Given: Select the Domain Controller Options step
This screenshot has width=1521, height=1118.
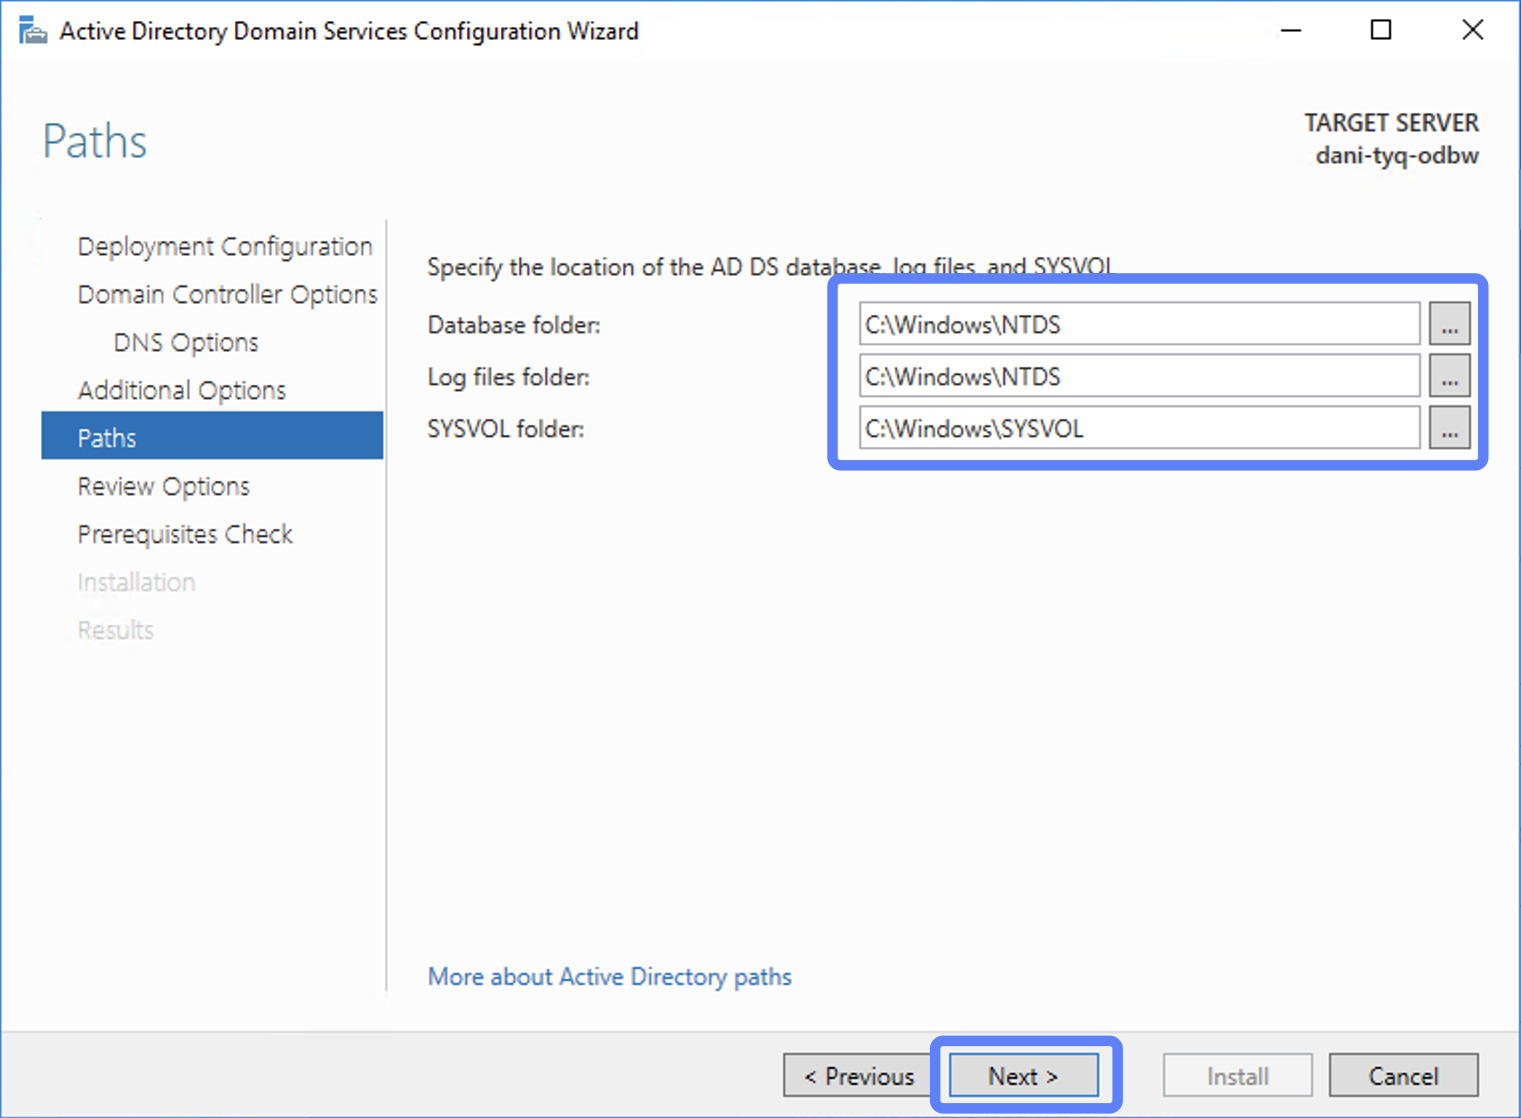Looking at the screenshot, I should coord(227,294).
